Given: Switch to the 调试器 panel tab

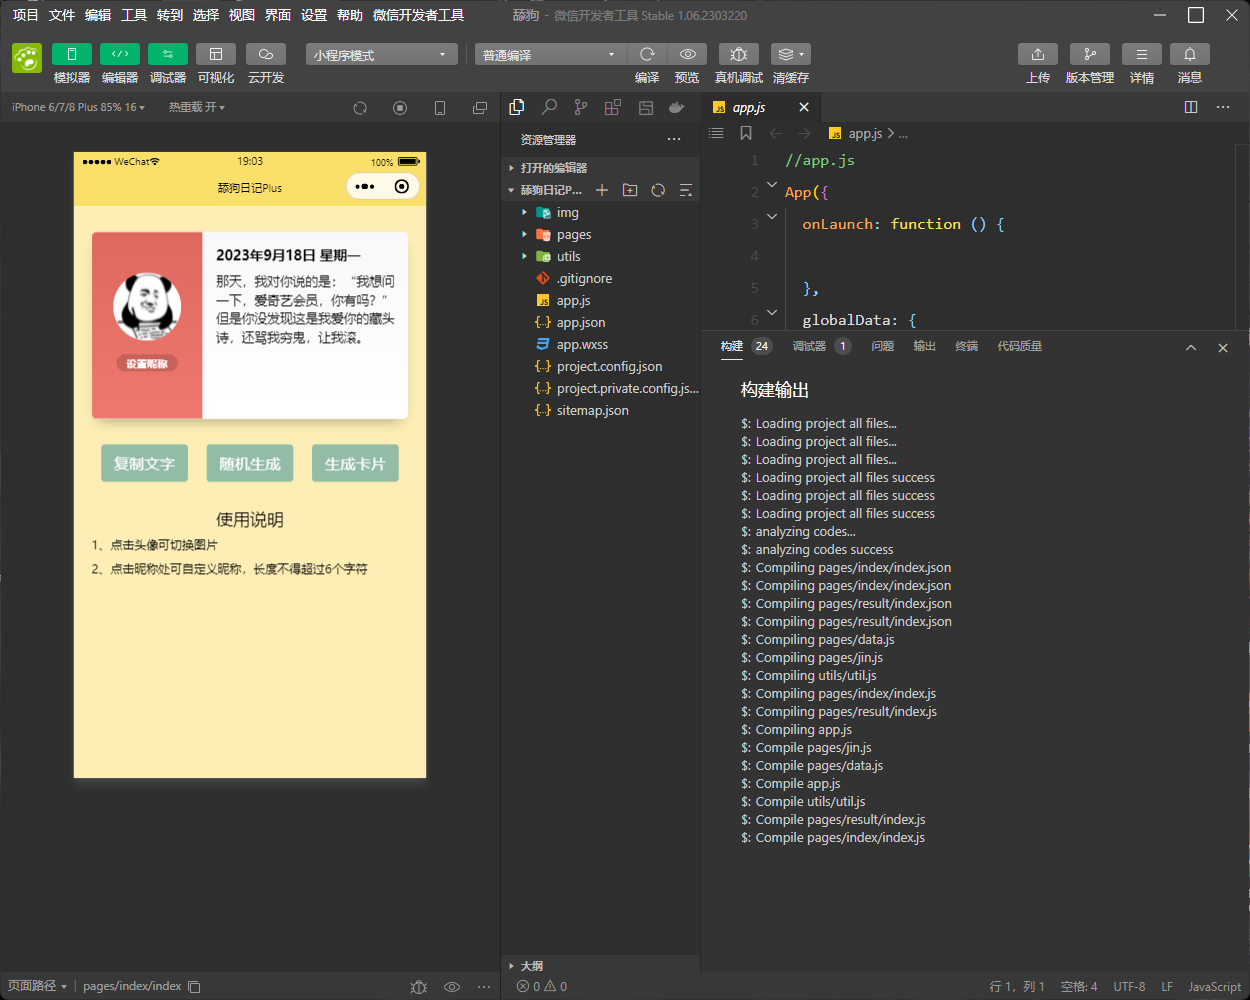Looking at the screenshot, I should 809,346.
